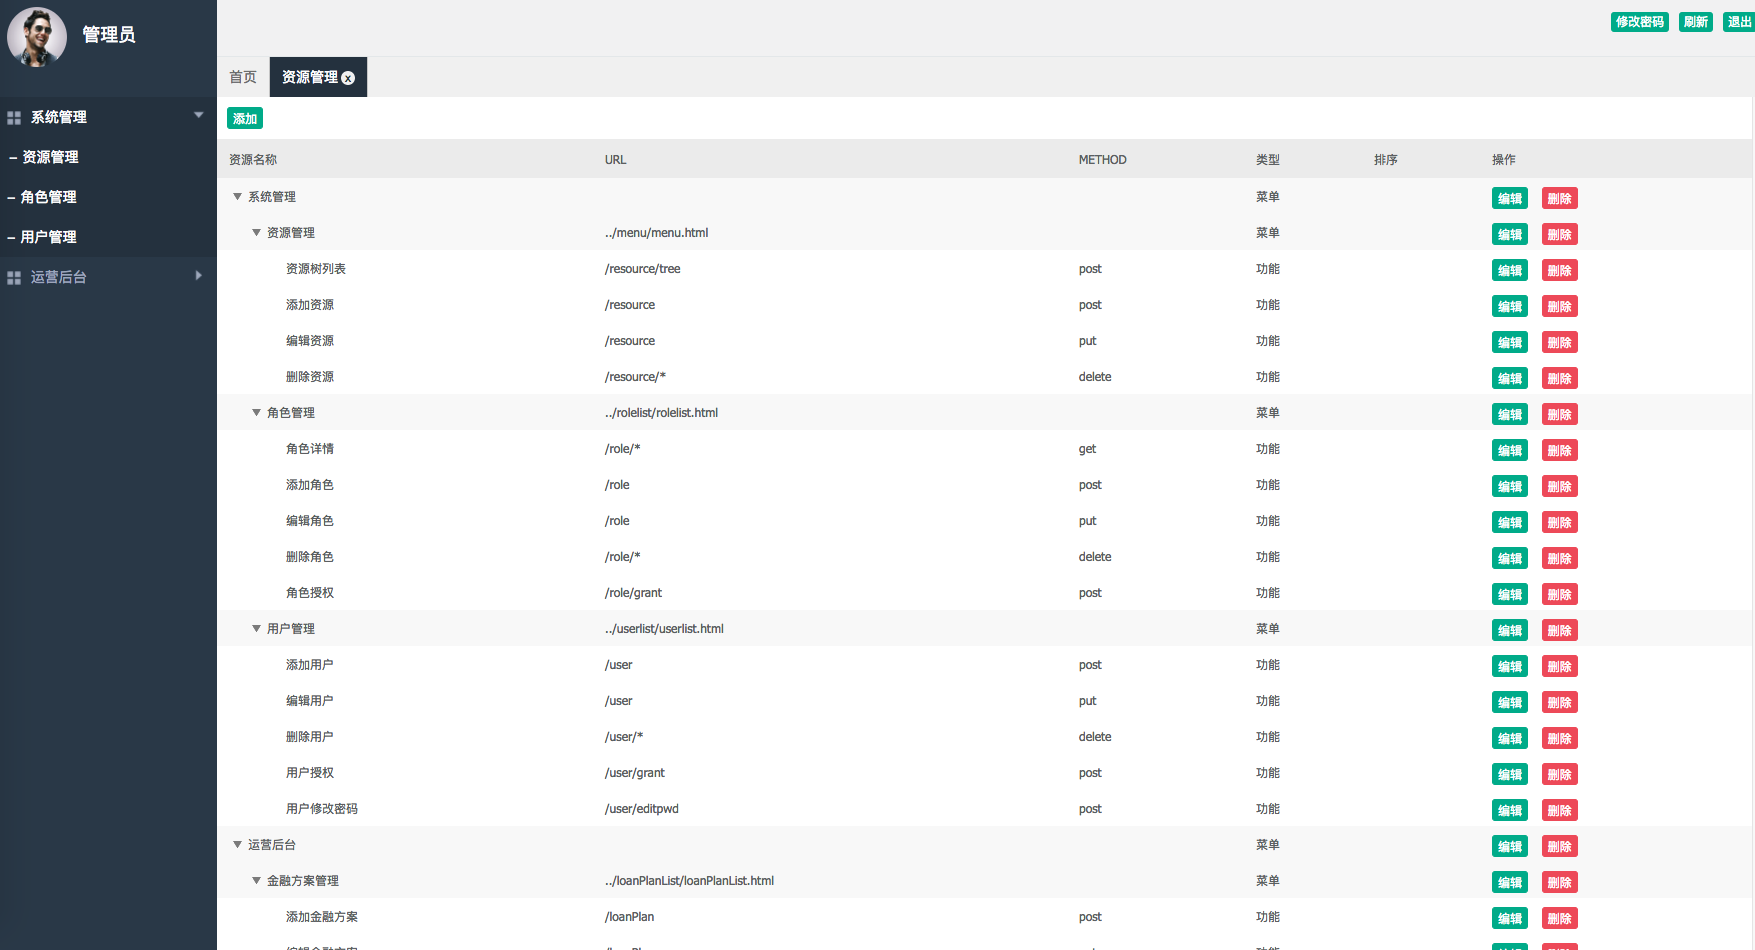
Task: Switch to the 首页 tab
Action: (243, 77)
